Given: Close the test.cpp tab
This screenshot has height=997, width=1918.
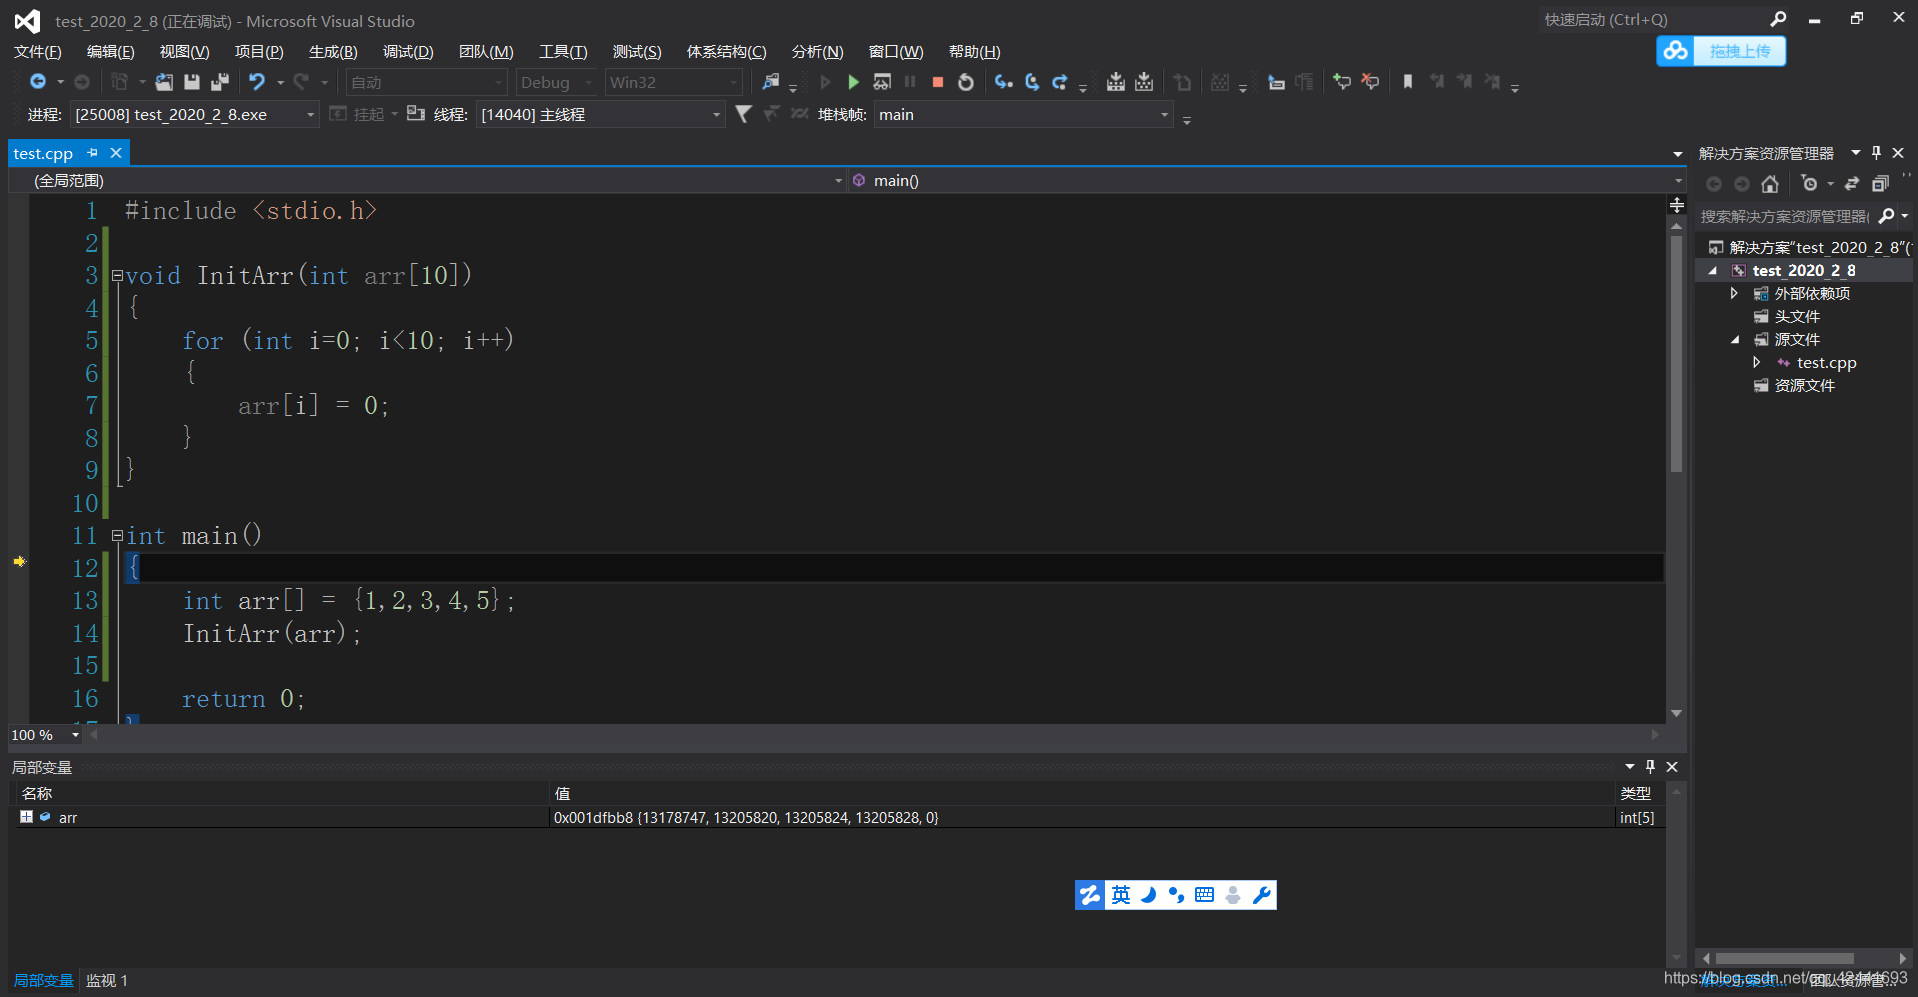Looking at the screenshot, I should point(116,153).
